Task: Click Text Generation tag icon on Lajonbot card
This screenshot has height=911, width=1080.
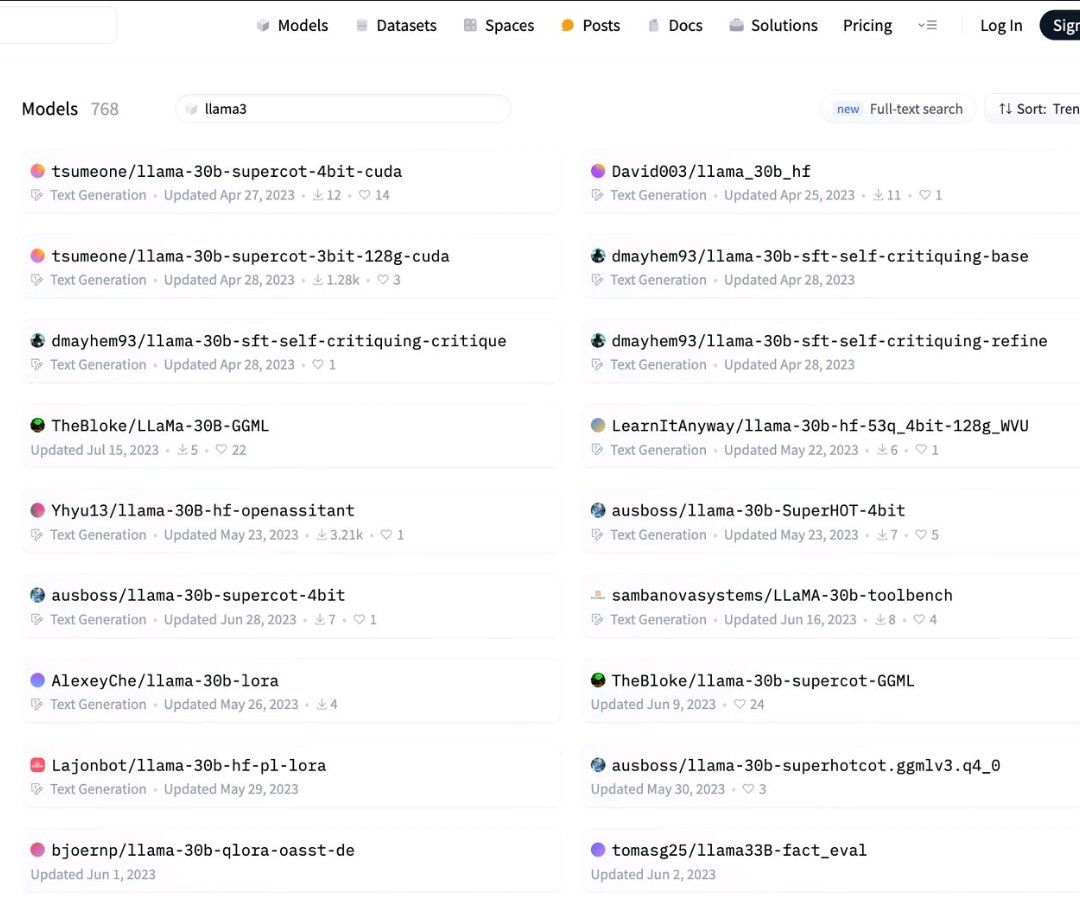Action: [37, 788]
